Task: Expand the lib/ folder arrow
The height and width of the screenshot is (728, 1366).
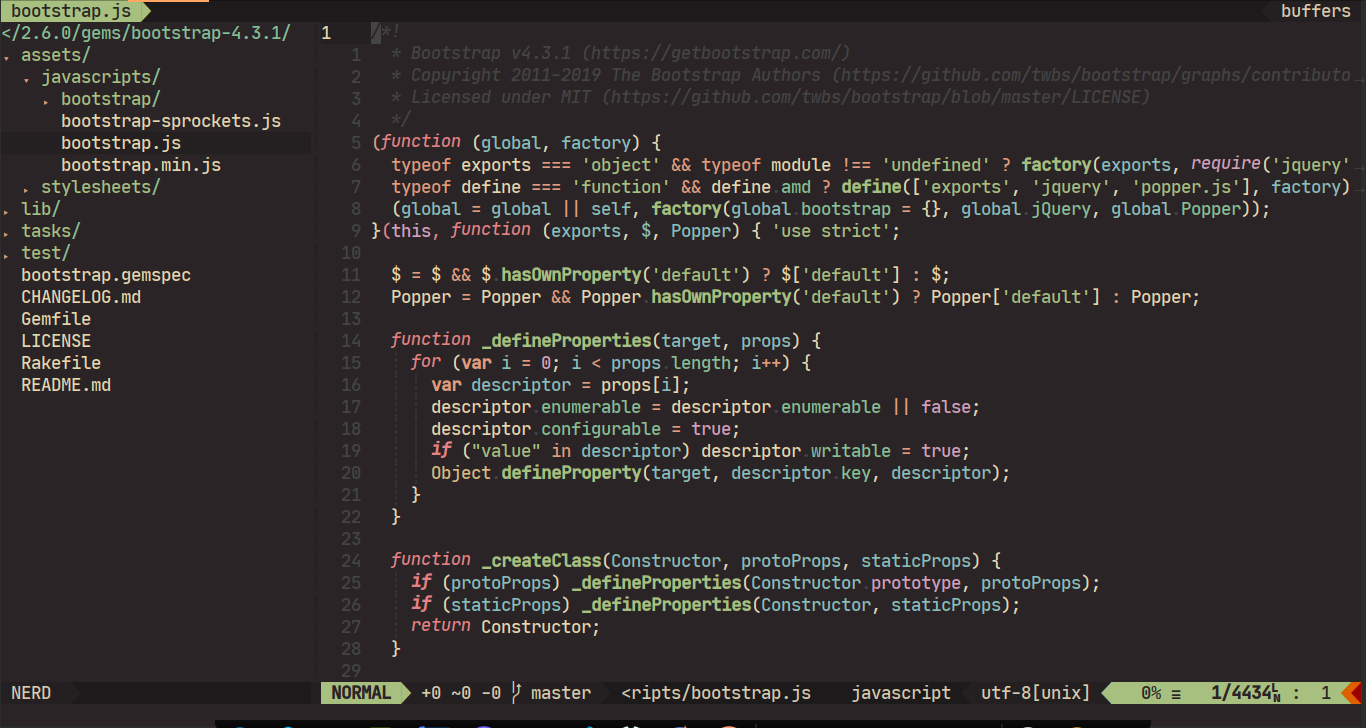Action: click(7, 210)
